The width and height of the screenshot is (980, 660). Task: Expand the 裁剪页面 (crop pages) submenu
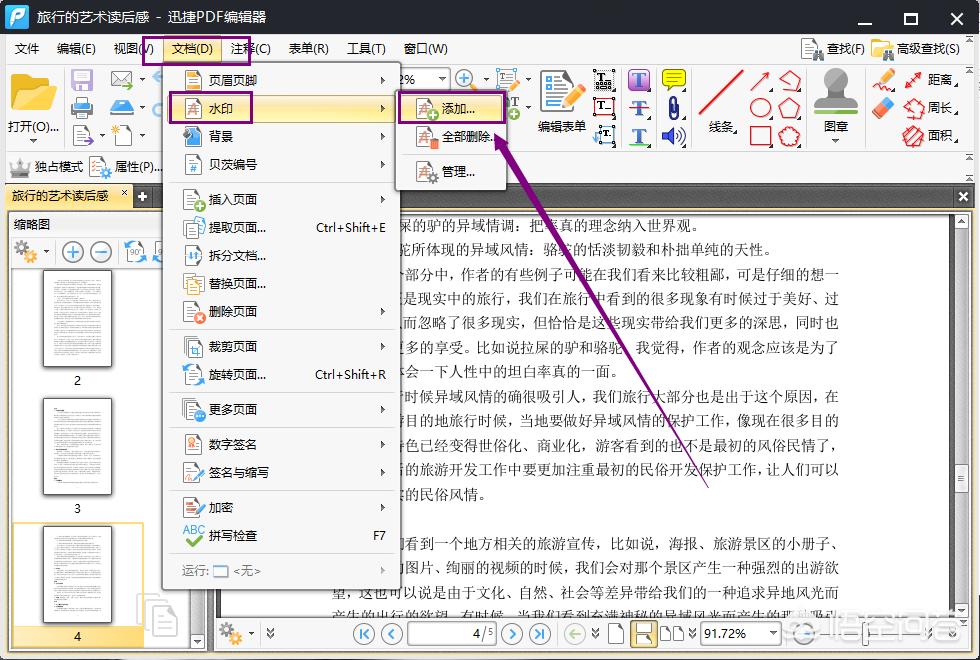coord(232,349)
